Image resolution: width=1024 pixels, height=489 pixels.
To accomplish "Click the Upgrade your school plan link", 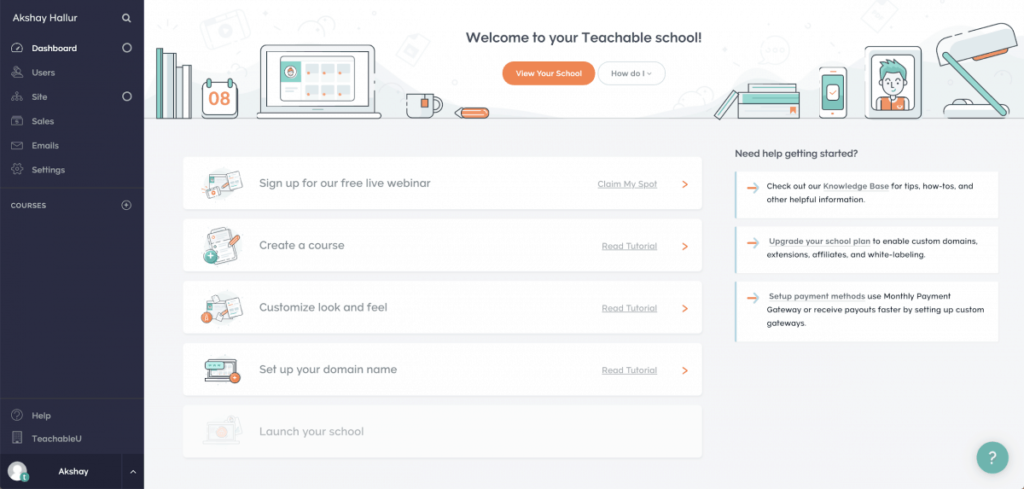I will click(820, 241).
